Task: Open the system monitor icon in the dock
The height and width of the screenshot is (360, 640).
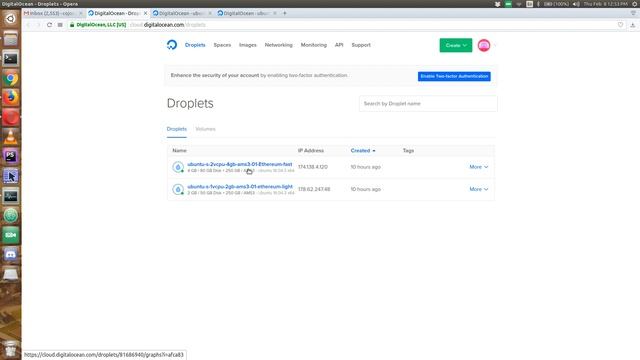Action: [x=11, y=196]
